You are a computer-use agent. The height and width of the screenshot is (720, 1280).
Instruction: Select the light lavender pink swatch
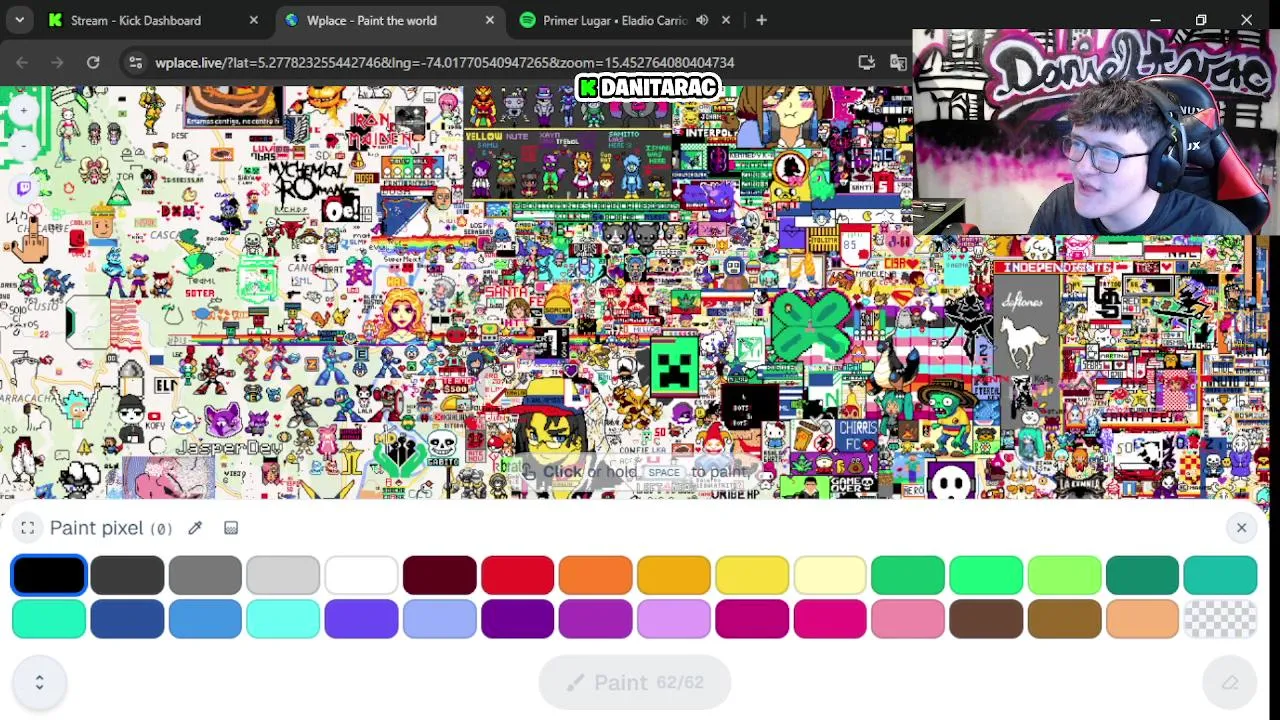(673, 619)
